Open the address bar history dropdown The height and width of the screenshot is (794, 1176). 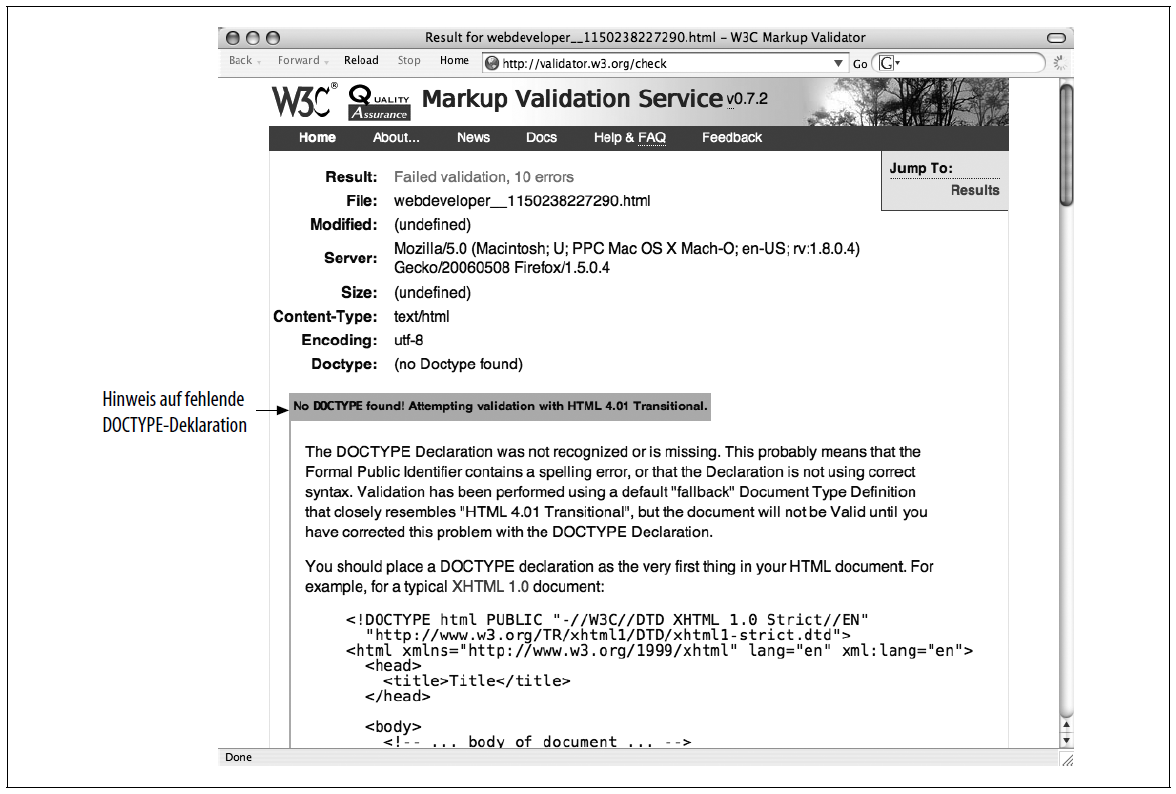point(838,64)
